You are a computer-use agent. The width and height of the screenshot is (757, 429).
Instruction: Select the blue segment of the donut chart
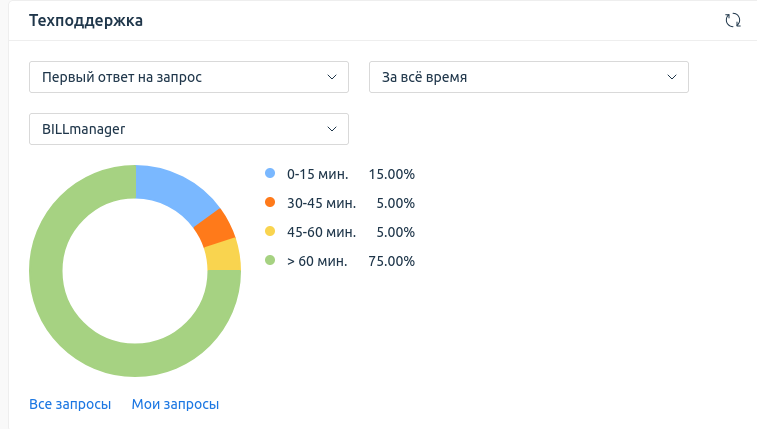coord(173,188)
